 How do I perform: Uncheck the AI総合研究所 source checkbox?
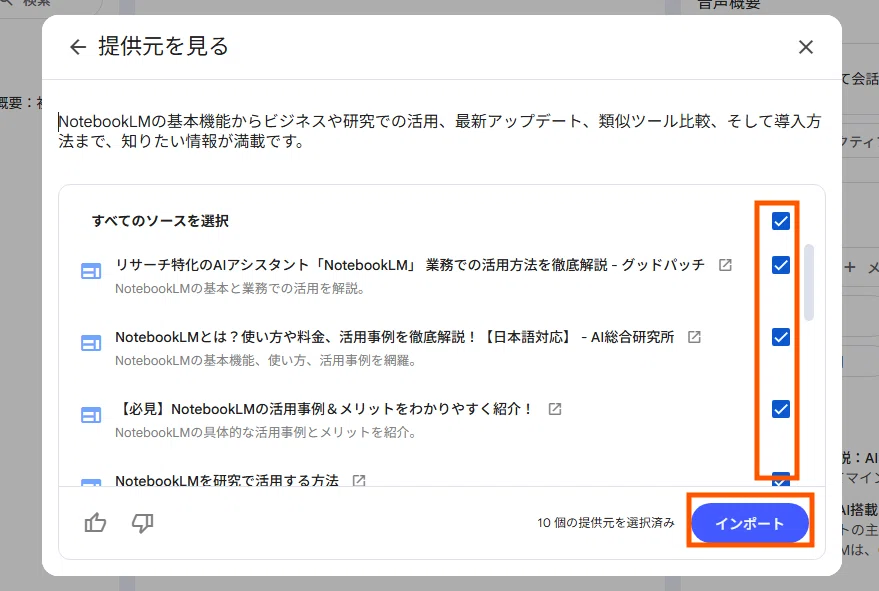(x=780, y=337)
